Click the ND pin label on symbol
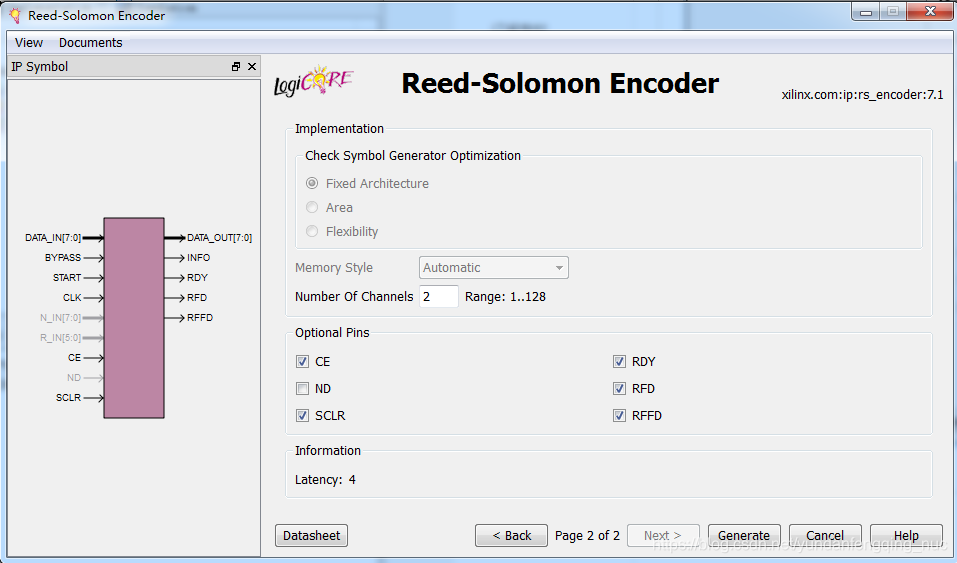 [74, 378]
